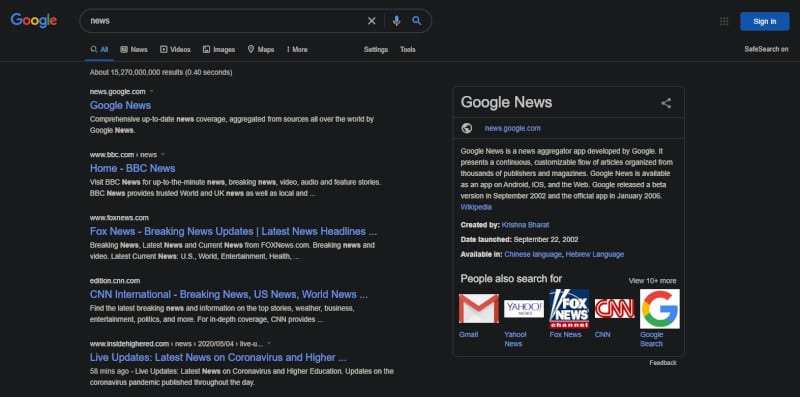Click the Fox News text label
800x397 pixels.
click(565, 335)
